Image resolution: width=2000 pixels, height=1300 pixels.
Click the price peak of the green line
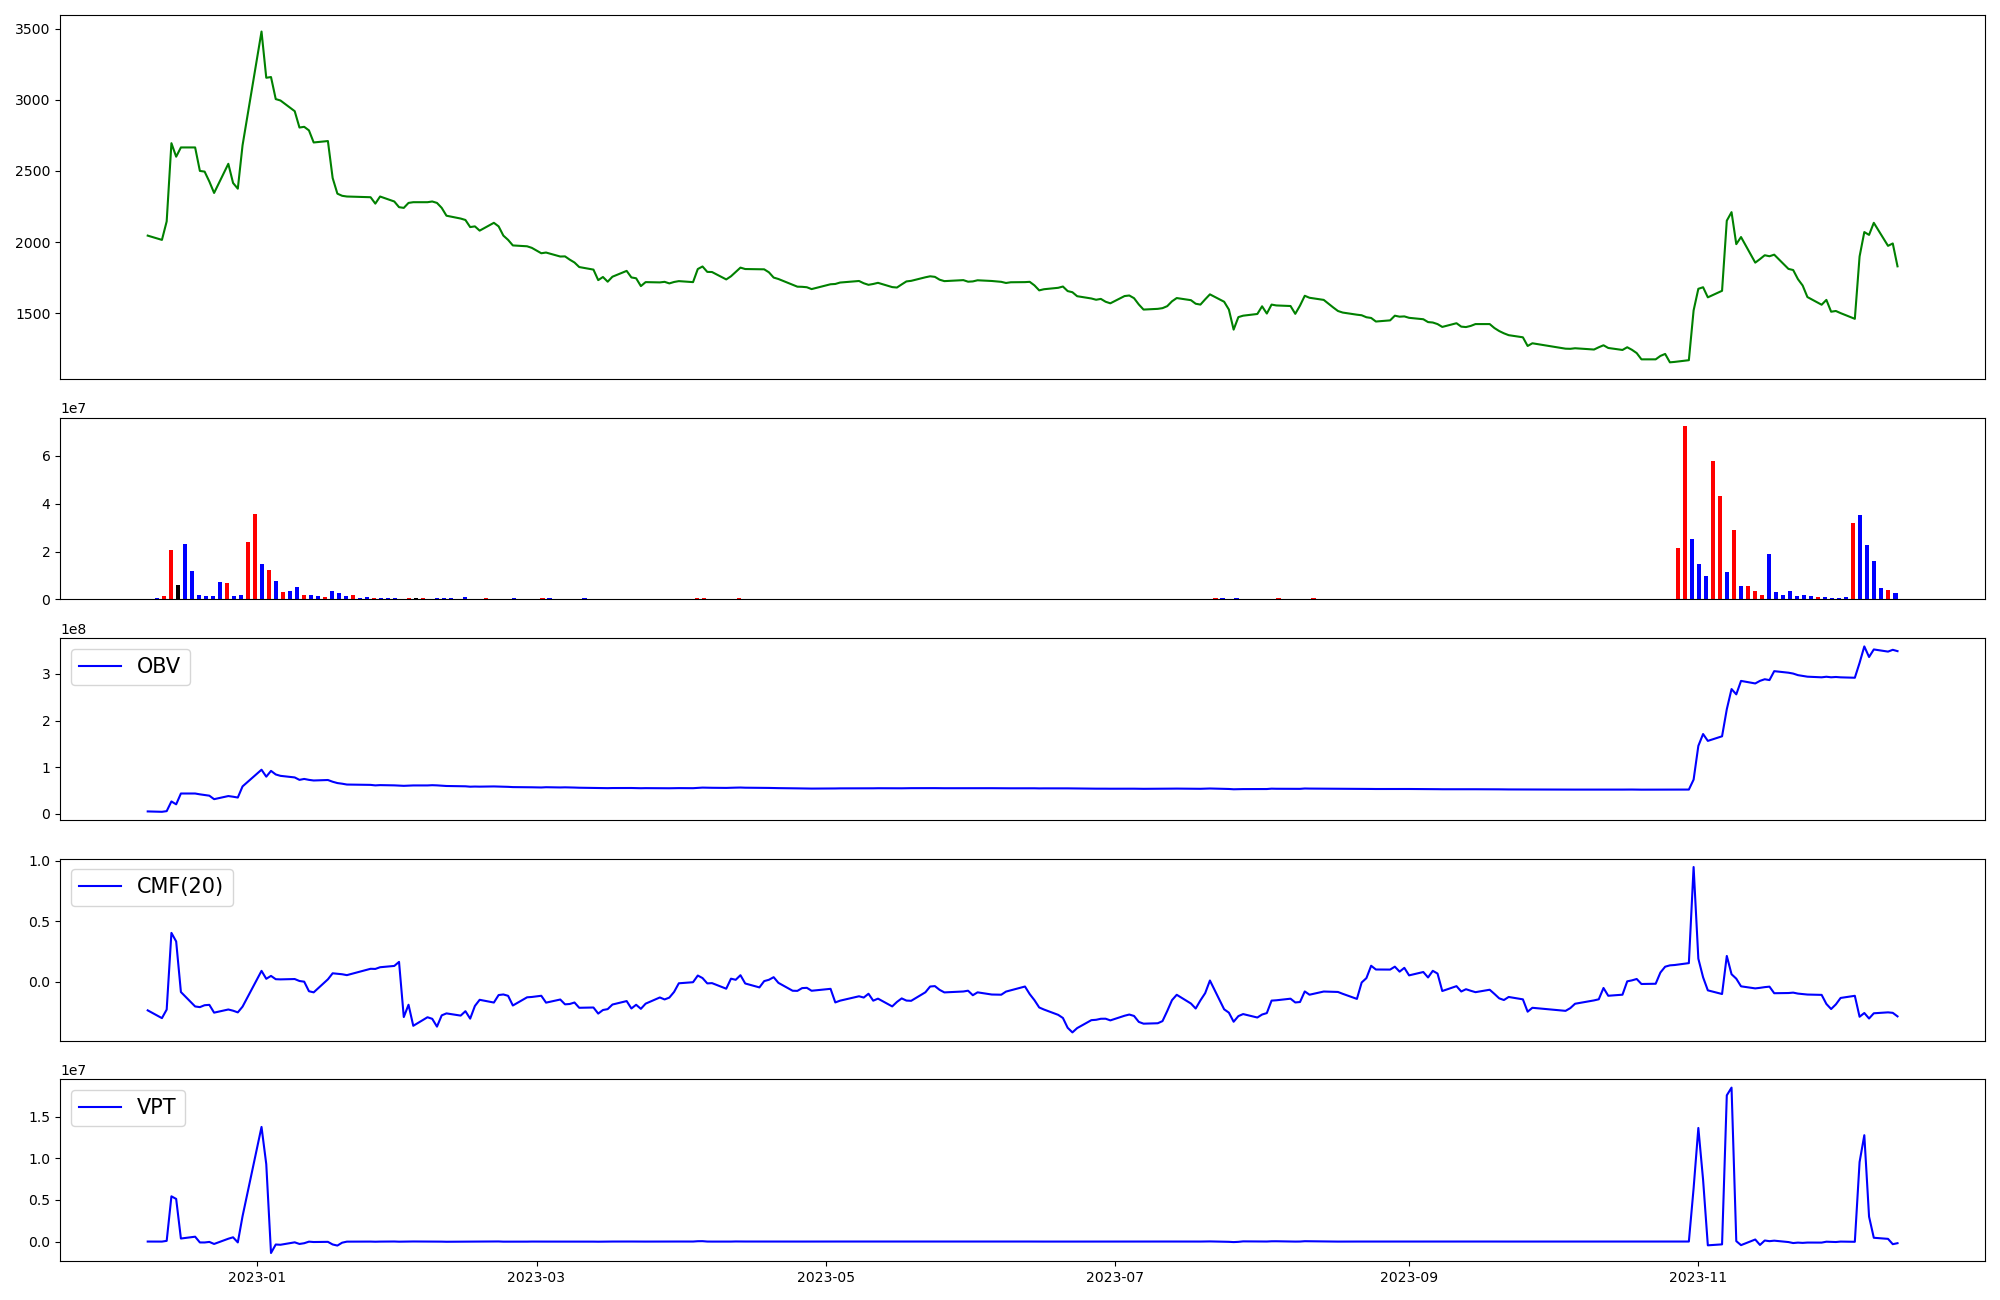click(261, 32)
